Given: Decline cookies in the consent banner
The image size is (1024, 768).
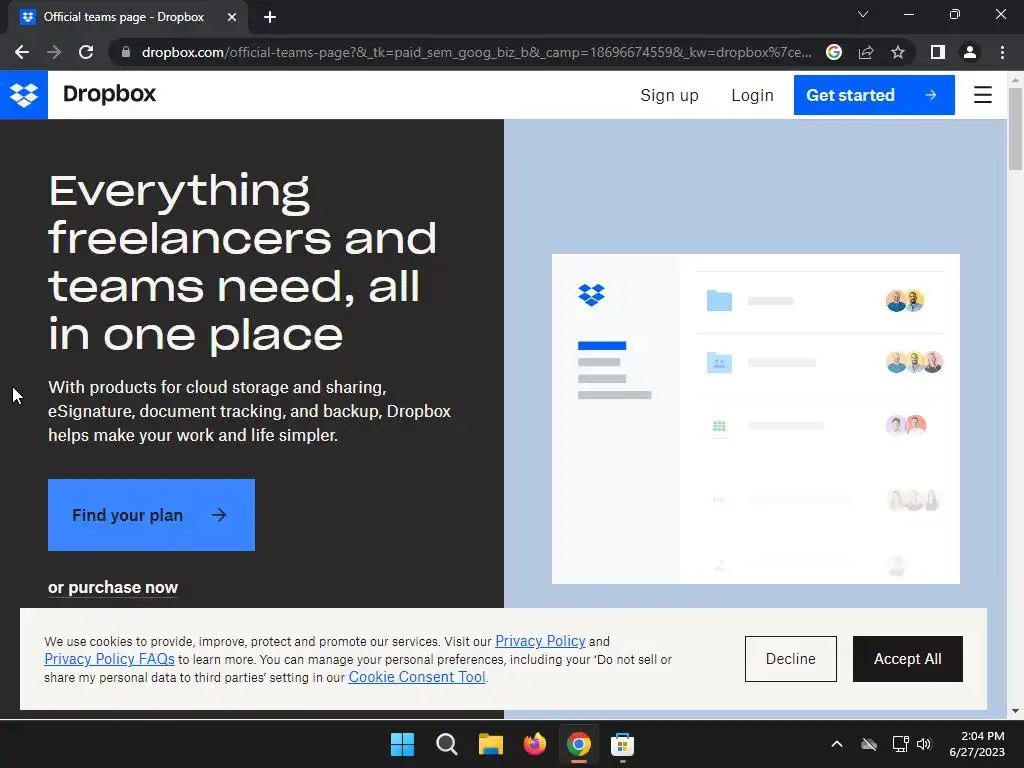Looking at the screenshot, I should [790, 659].
